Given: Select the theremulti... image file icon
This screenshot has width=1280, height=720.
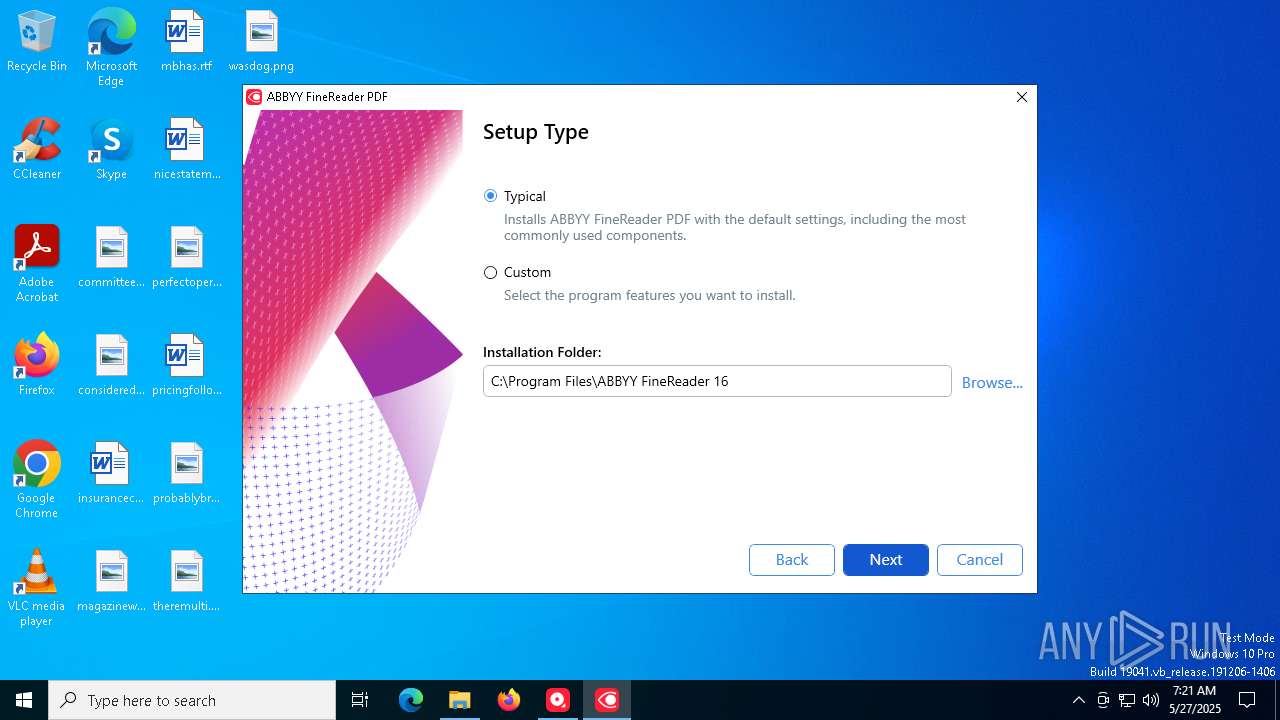Looking at the screenshot, I should tap(186, 581).
